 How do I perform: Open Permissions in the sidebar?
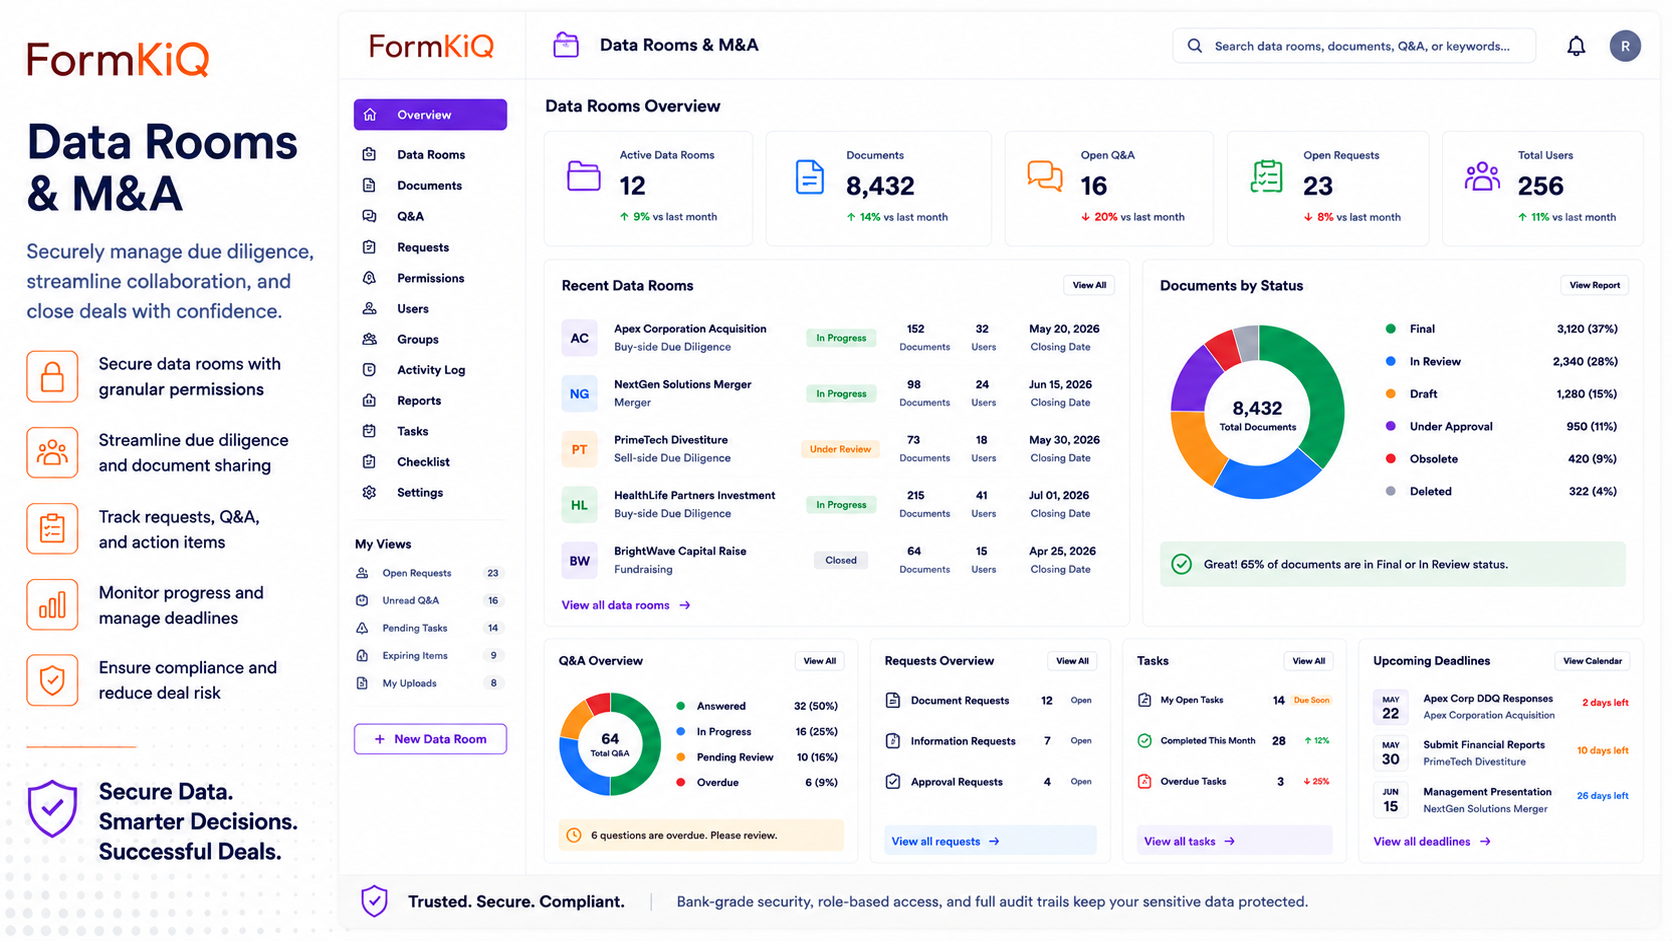pyautogui.click(x=430, y=278)
